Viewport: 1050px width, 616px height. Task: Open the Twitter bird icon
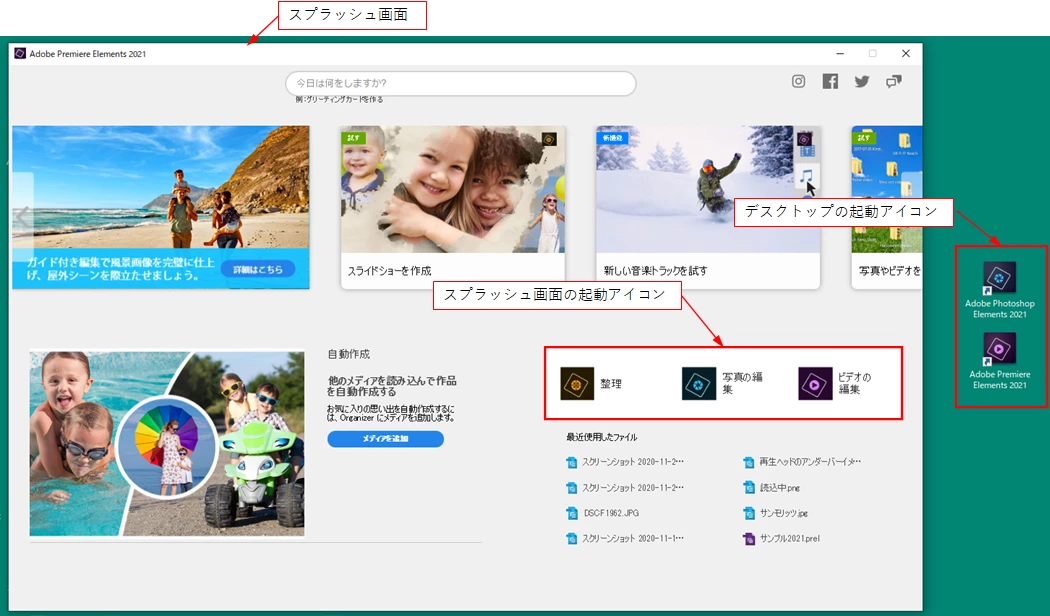pos(862,82)
